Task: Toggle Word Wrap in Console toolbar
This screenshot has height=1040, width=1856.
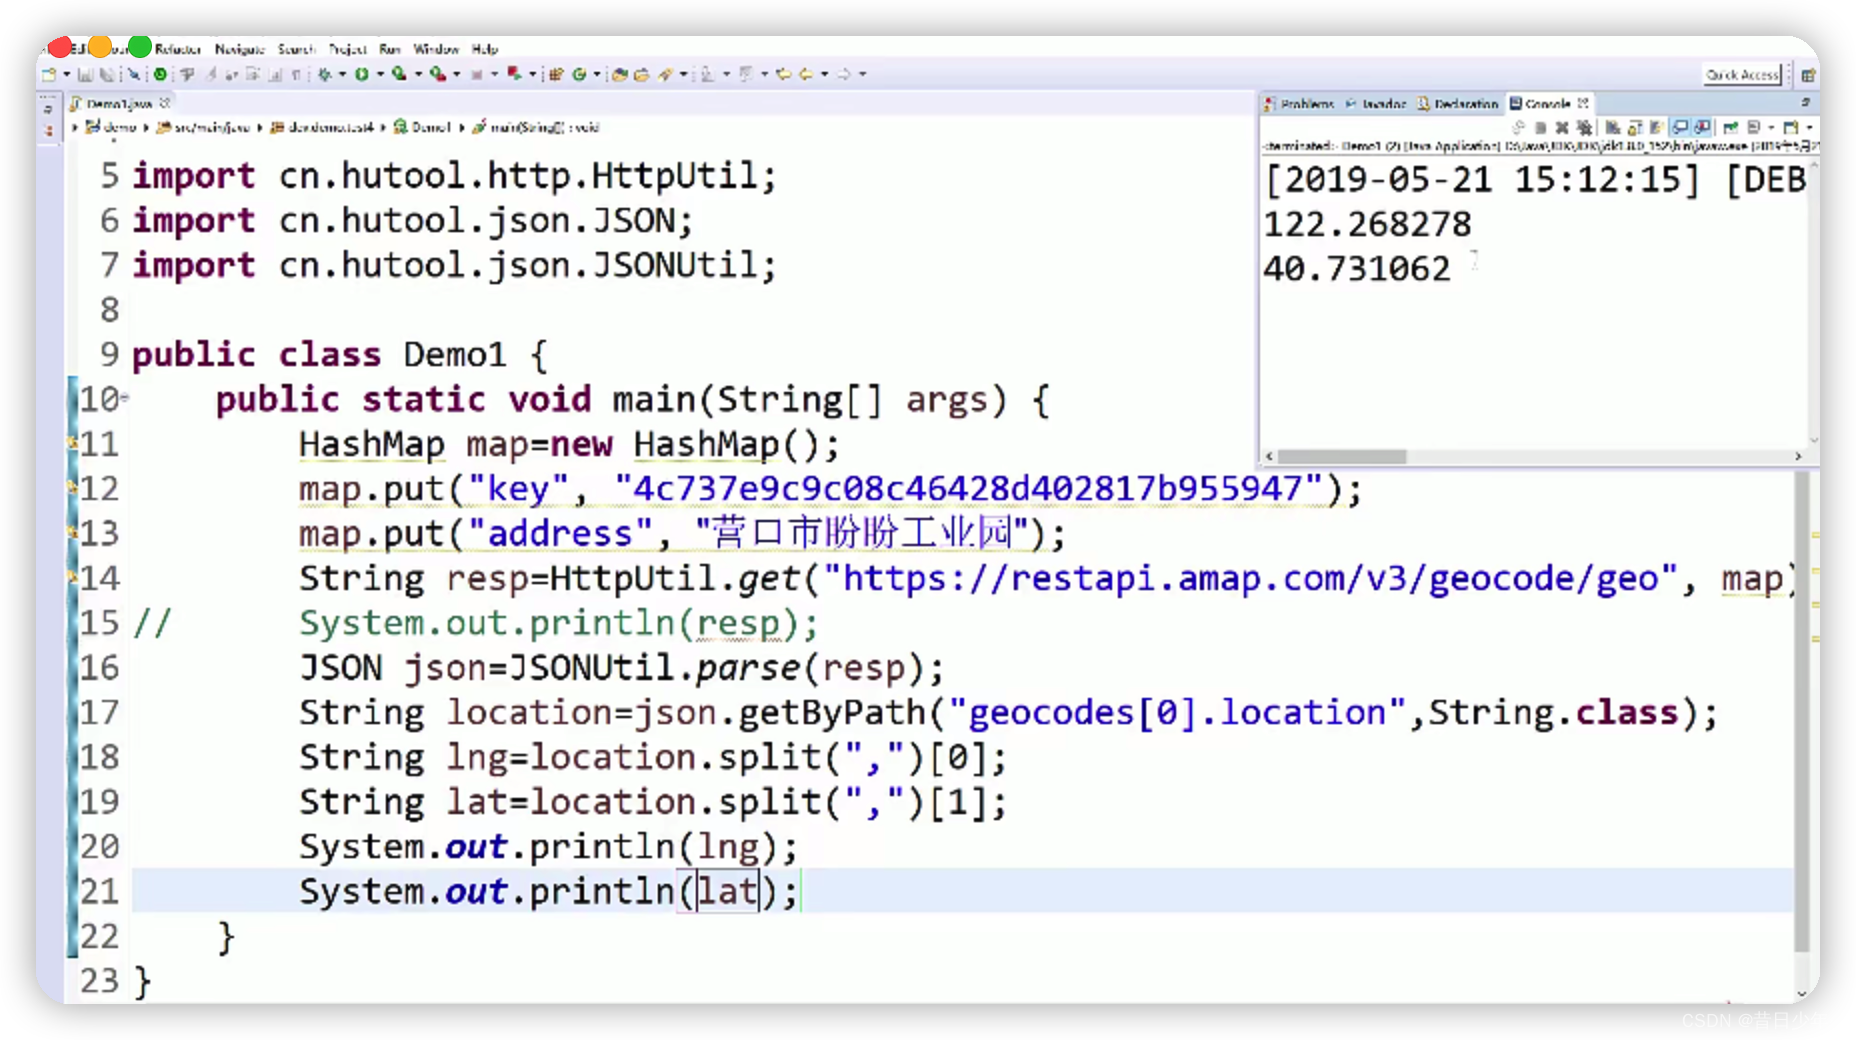Action: [x=1657, y=128]
